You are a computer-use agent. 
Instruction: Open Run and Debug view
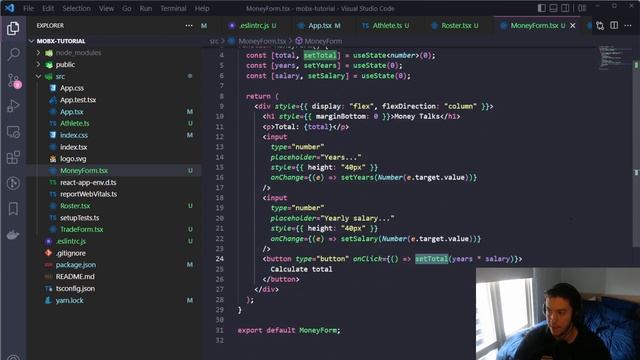pyautogui.click(x=13, y=106)
